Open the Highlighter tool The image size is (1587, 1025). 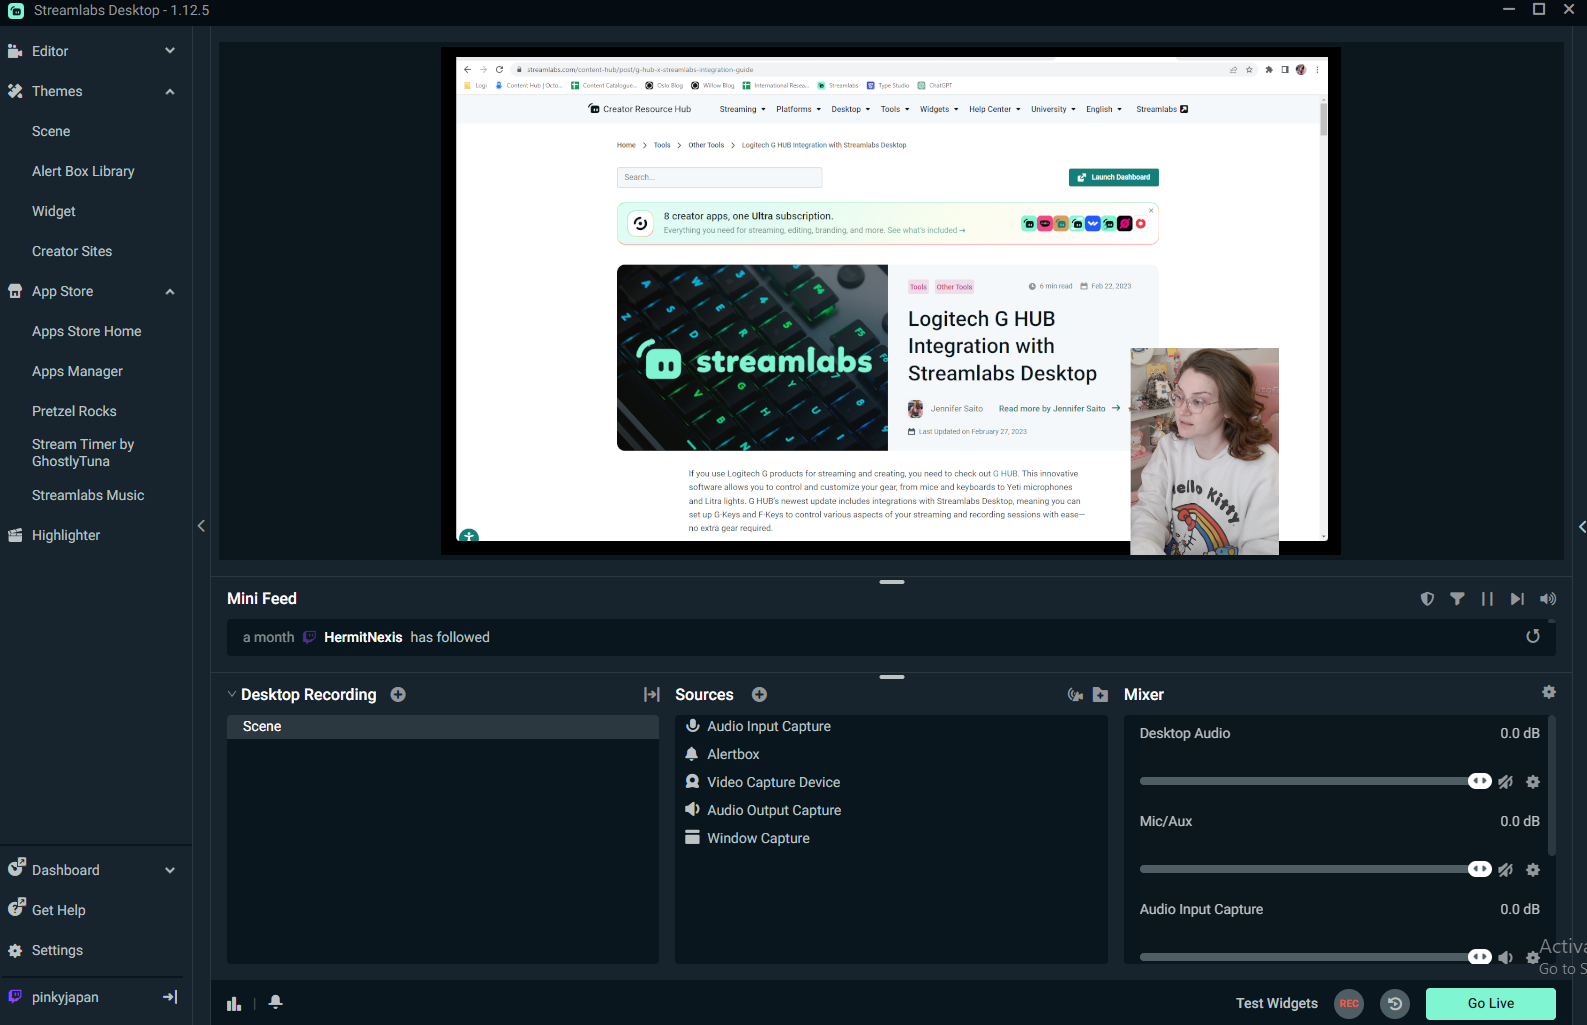coord(66,535)
